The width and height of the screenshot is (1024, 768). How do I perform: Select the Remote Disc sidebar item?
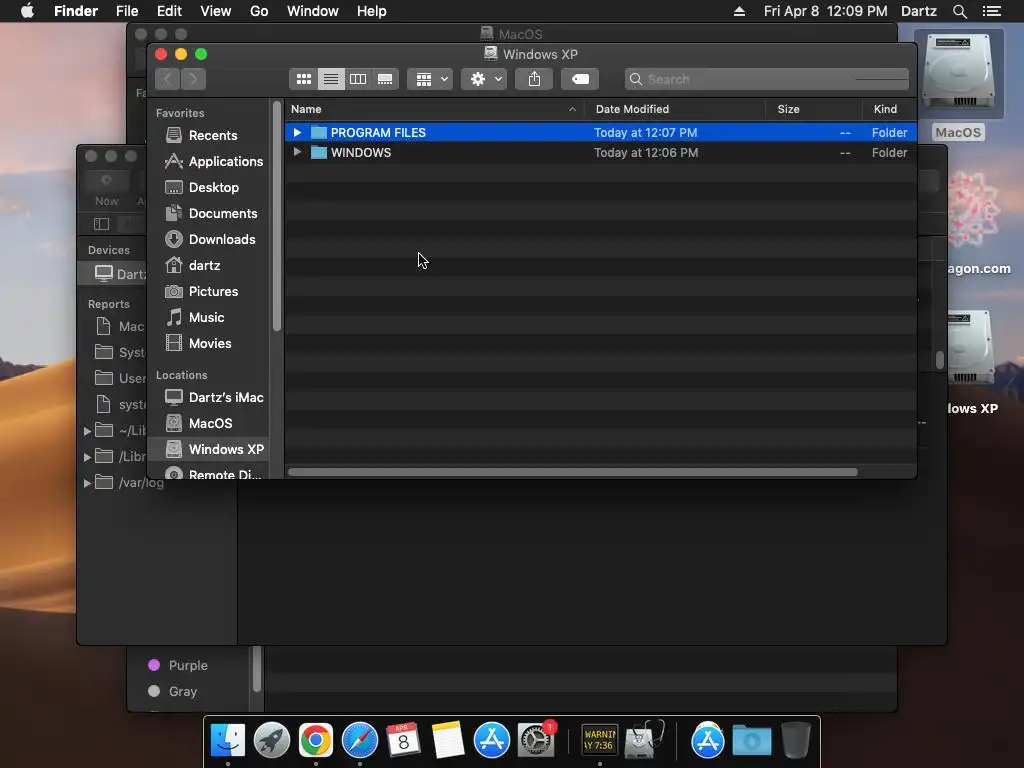[209, 473]
